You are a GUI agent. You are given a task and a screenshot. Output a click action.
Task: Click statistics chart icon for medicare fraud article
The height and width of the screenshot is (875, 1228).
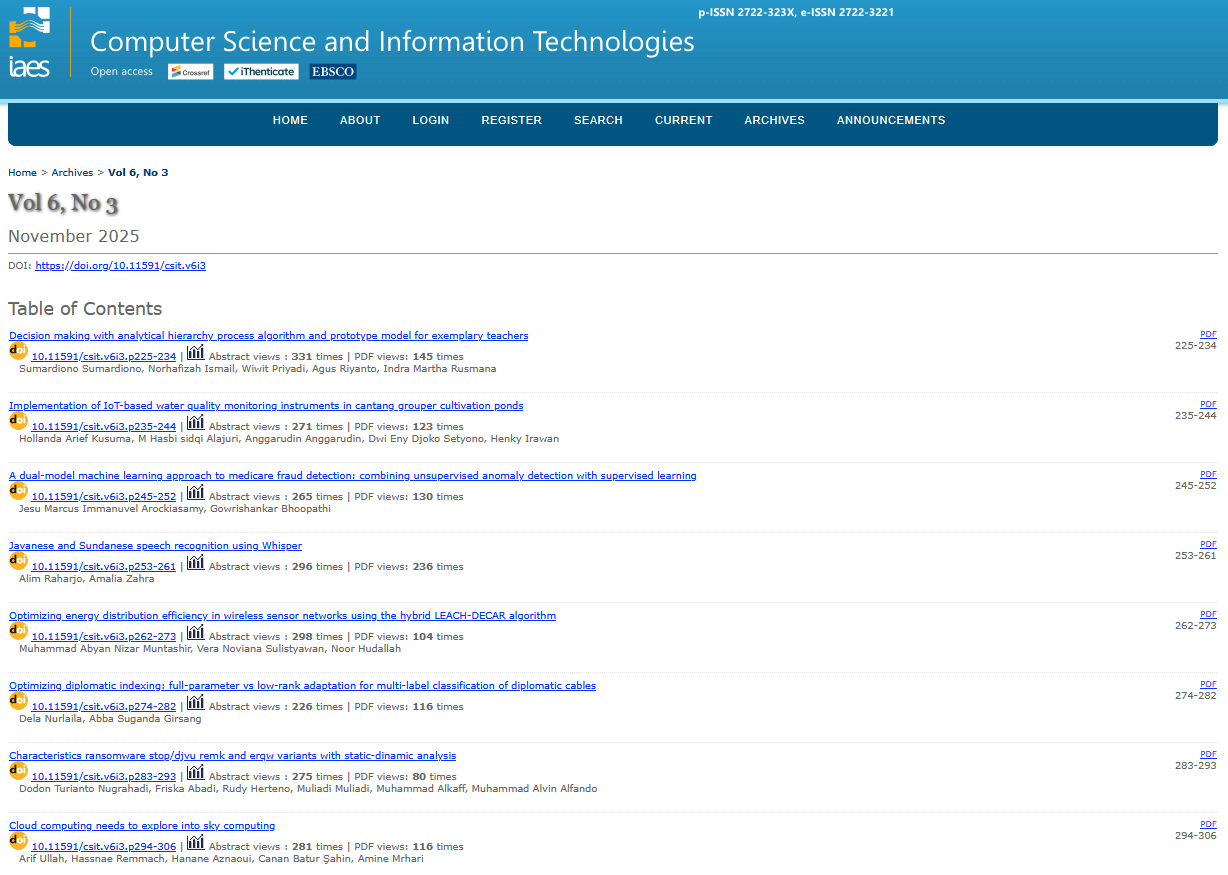(195, 492)
